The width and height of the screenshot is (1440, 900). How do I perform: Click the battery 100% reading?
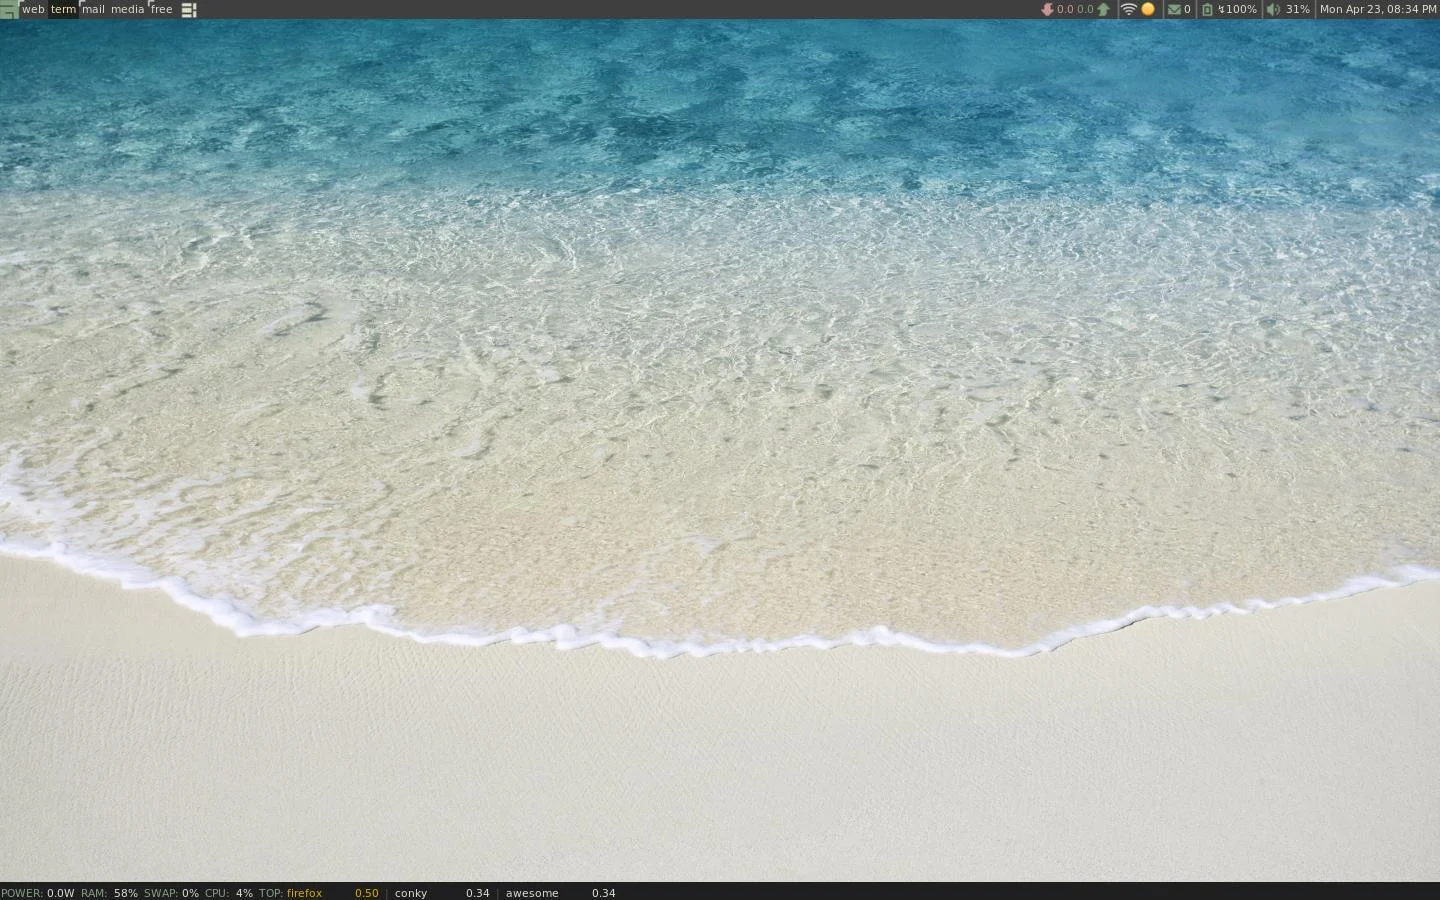(1237, 10)
